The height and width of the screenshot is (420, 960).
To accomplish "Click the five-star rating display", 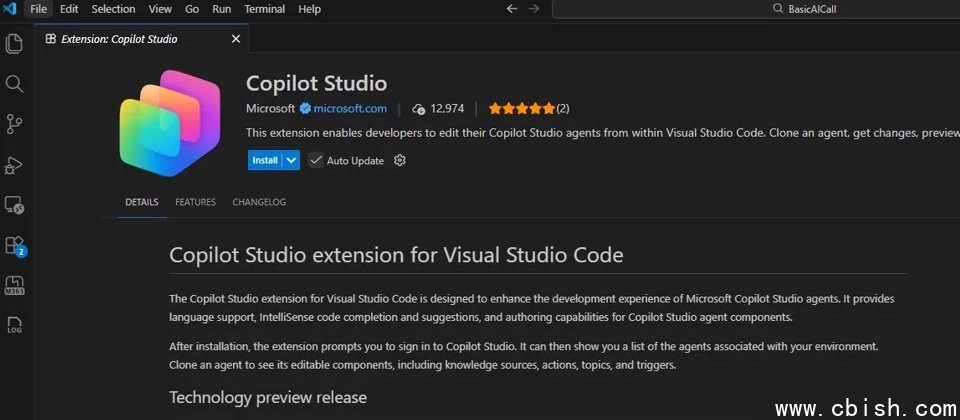I will 521,108.
